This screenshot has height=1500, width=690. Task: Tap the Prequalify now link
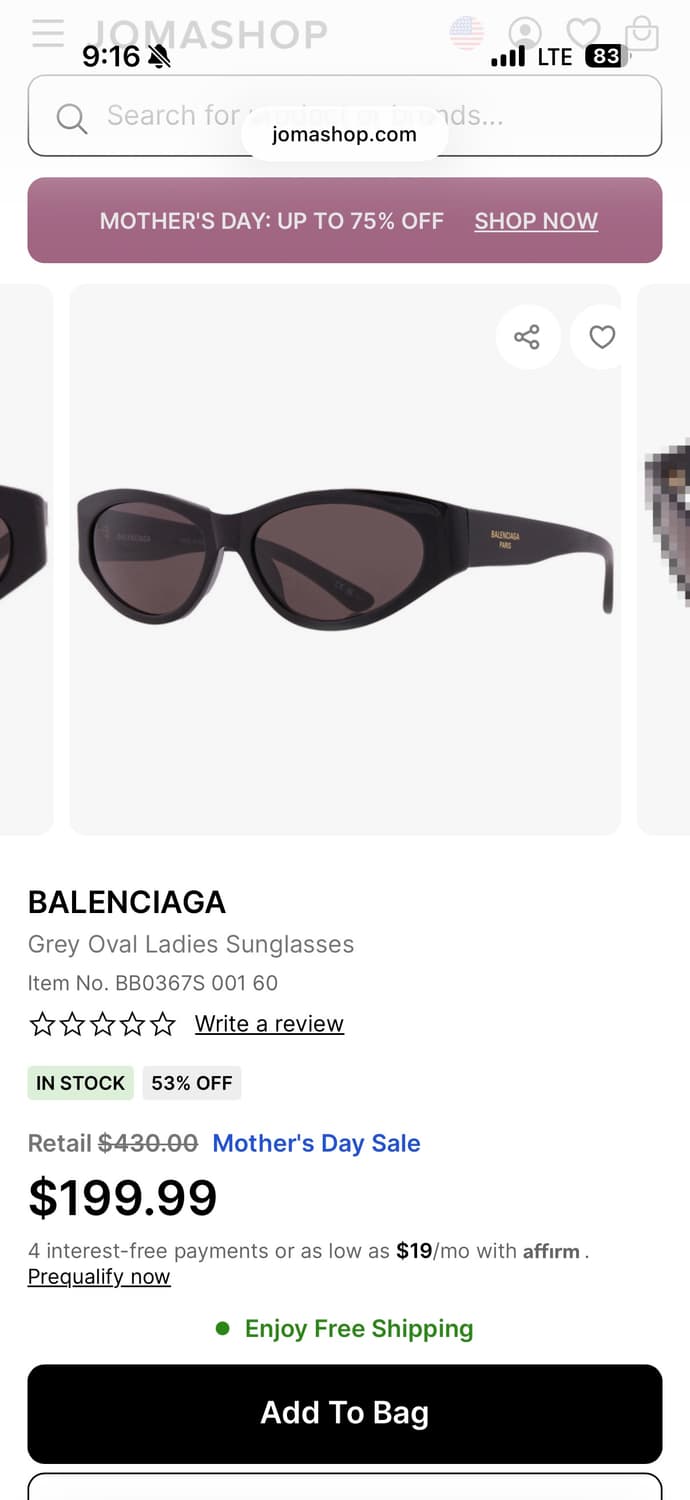(99, 1277)
